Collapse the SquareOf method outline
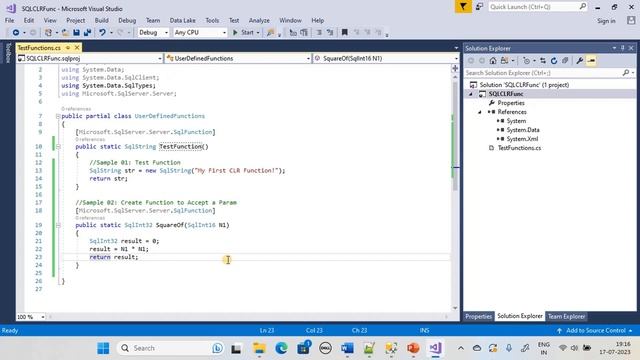The height and width of the screenshot is (360, 640). [58, 225]
